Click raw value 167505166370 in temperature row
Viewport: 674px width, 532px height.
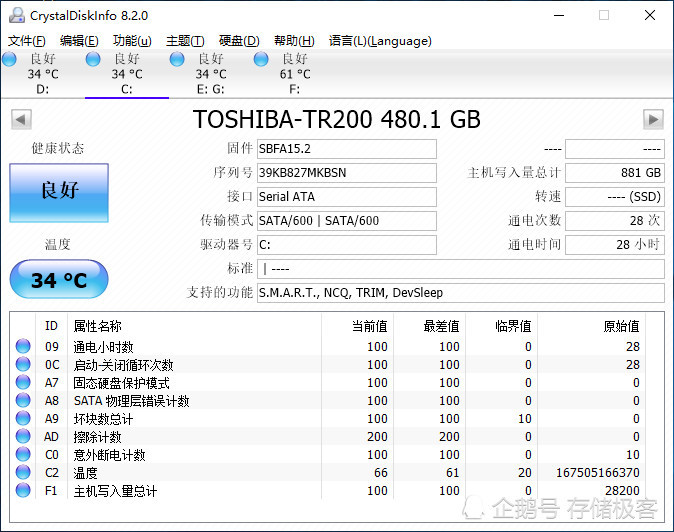[598, 473]
